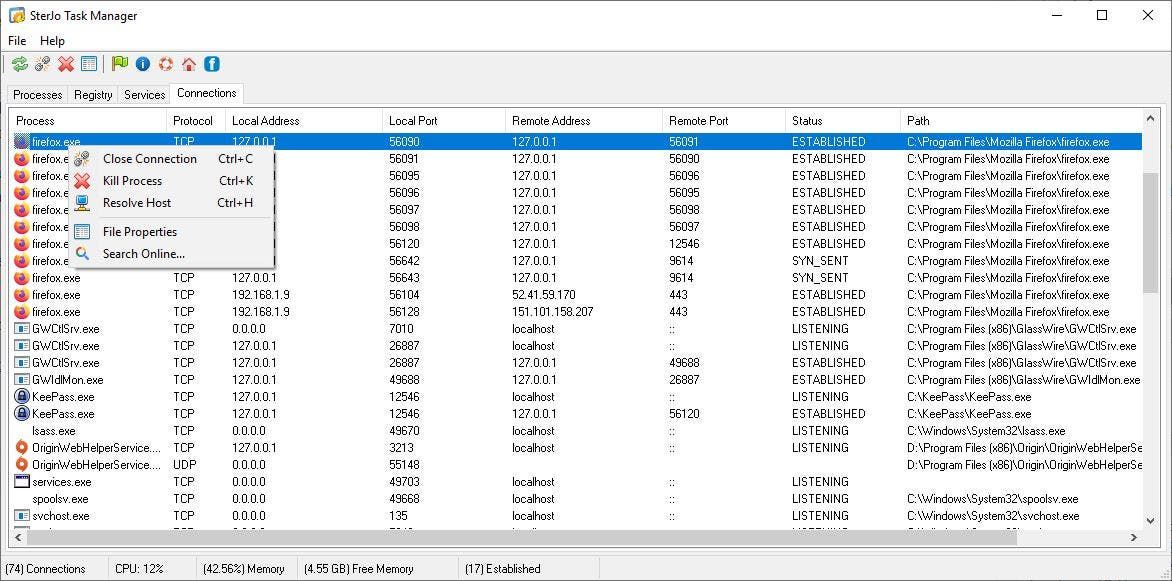
Task: Sort by the Path column header
Action: (1021, 120)
